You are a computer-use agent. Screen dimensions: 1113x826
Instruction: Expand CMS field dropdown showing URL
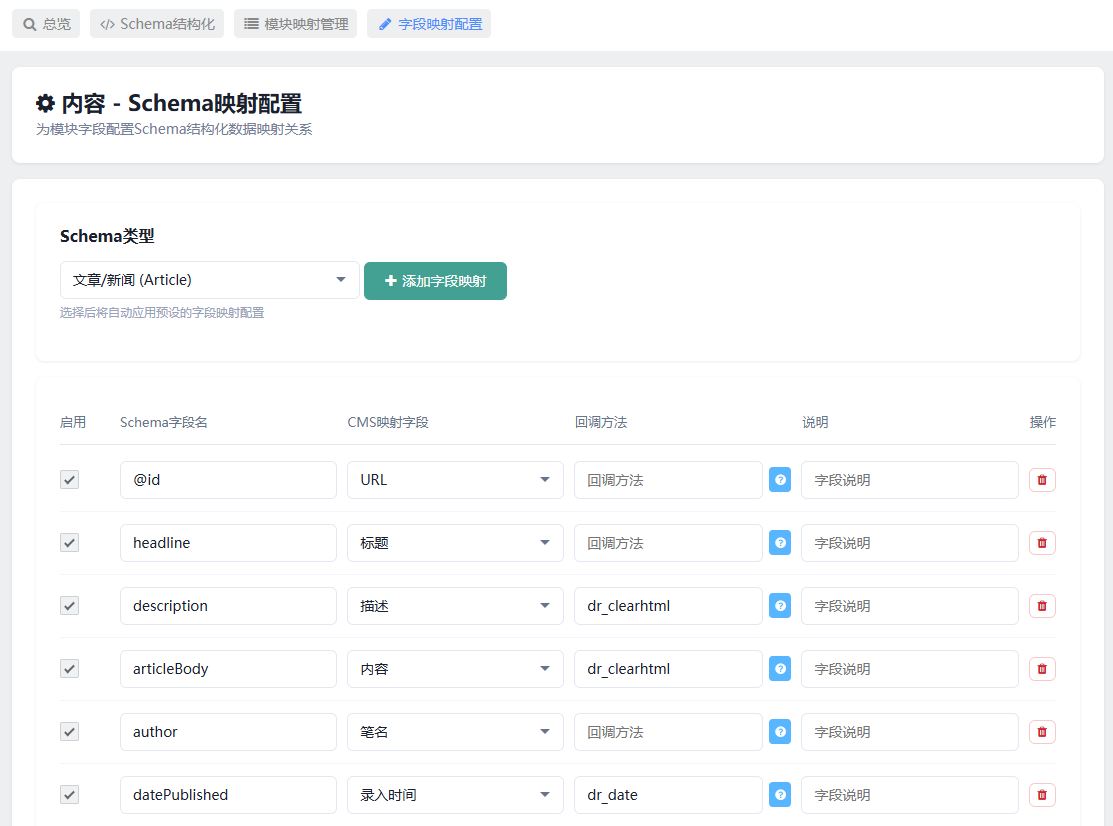[x=455, y=480]
